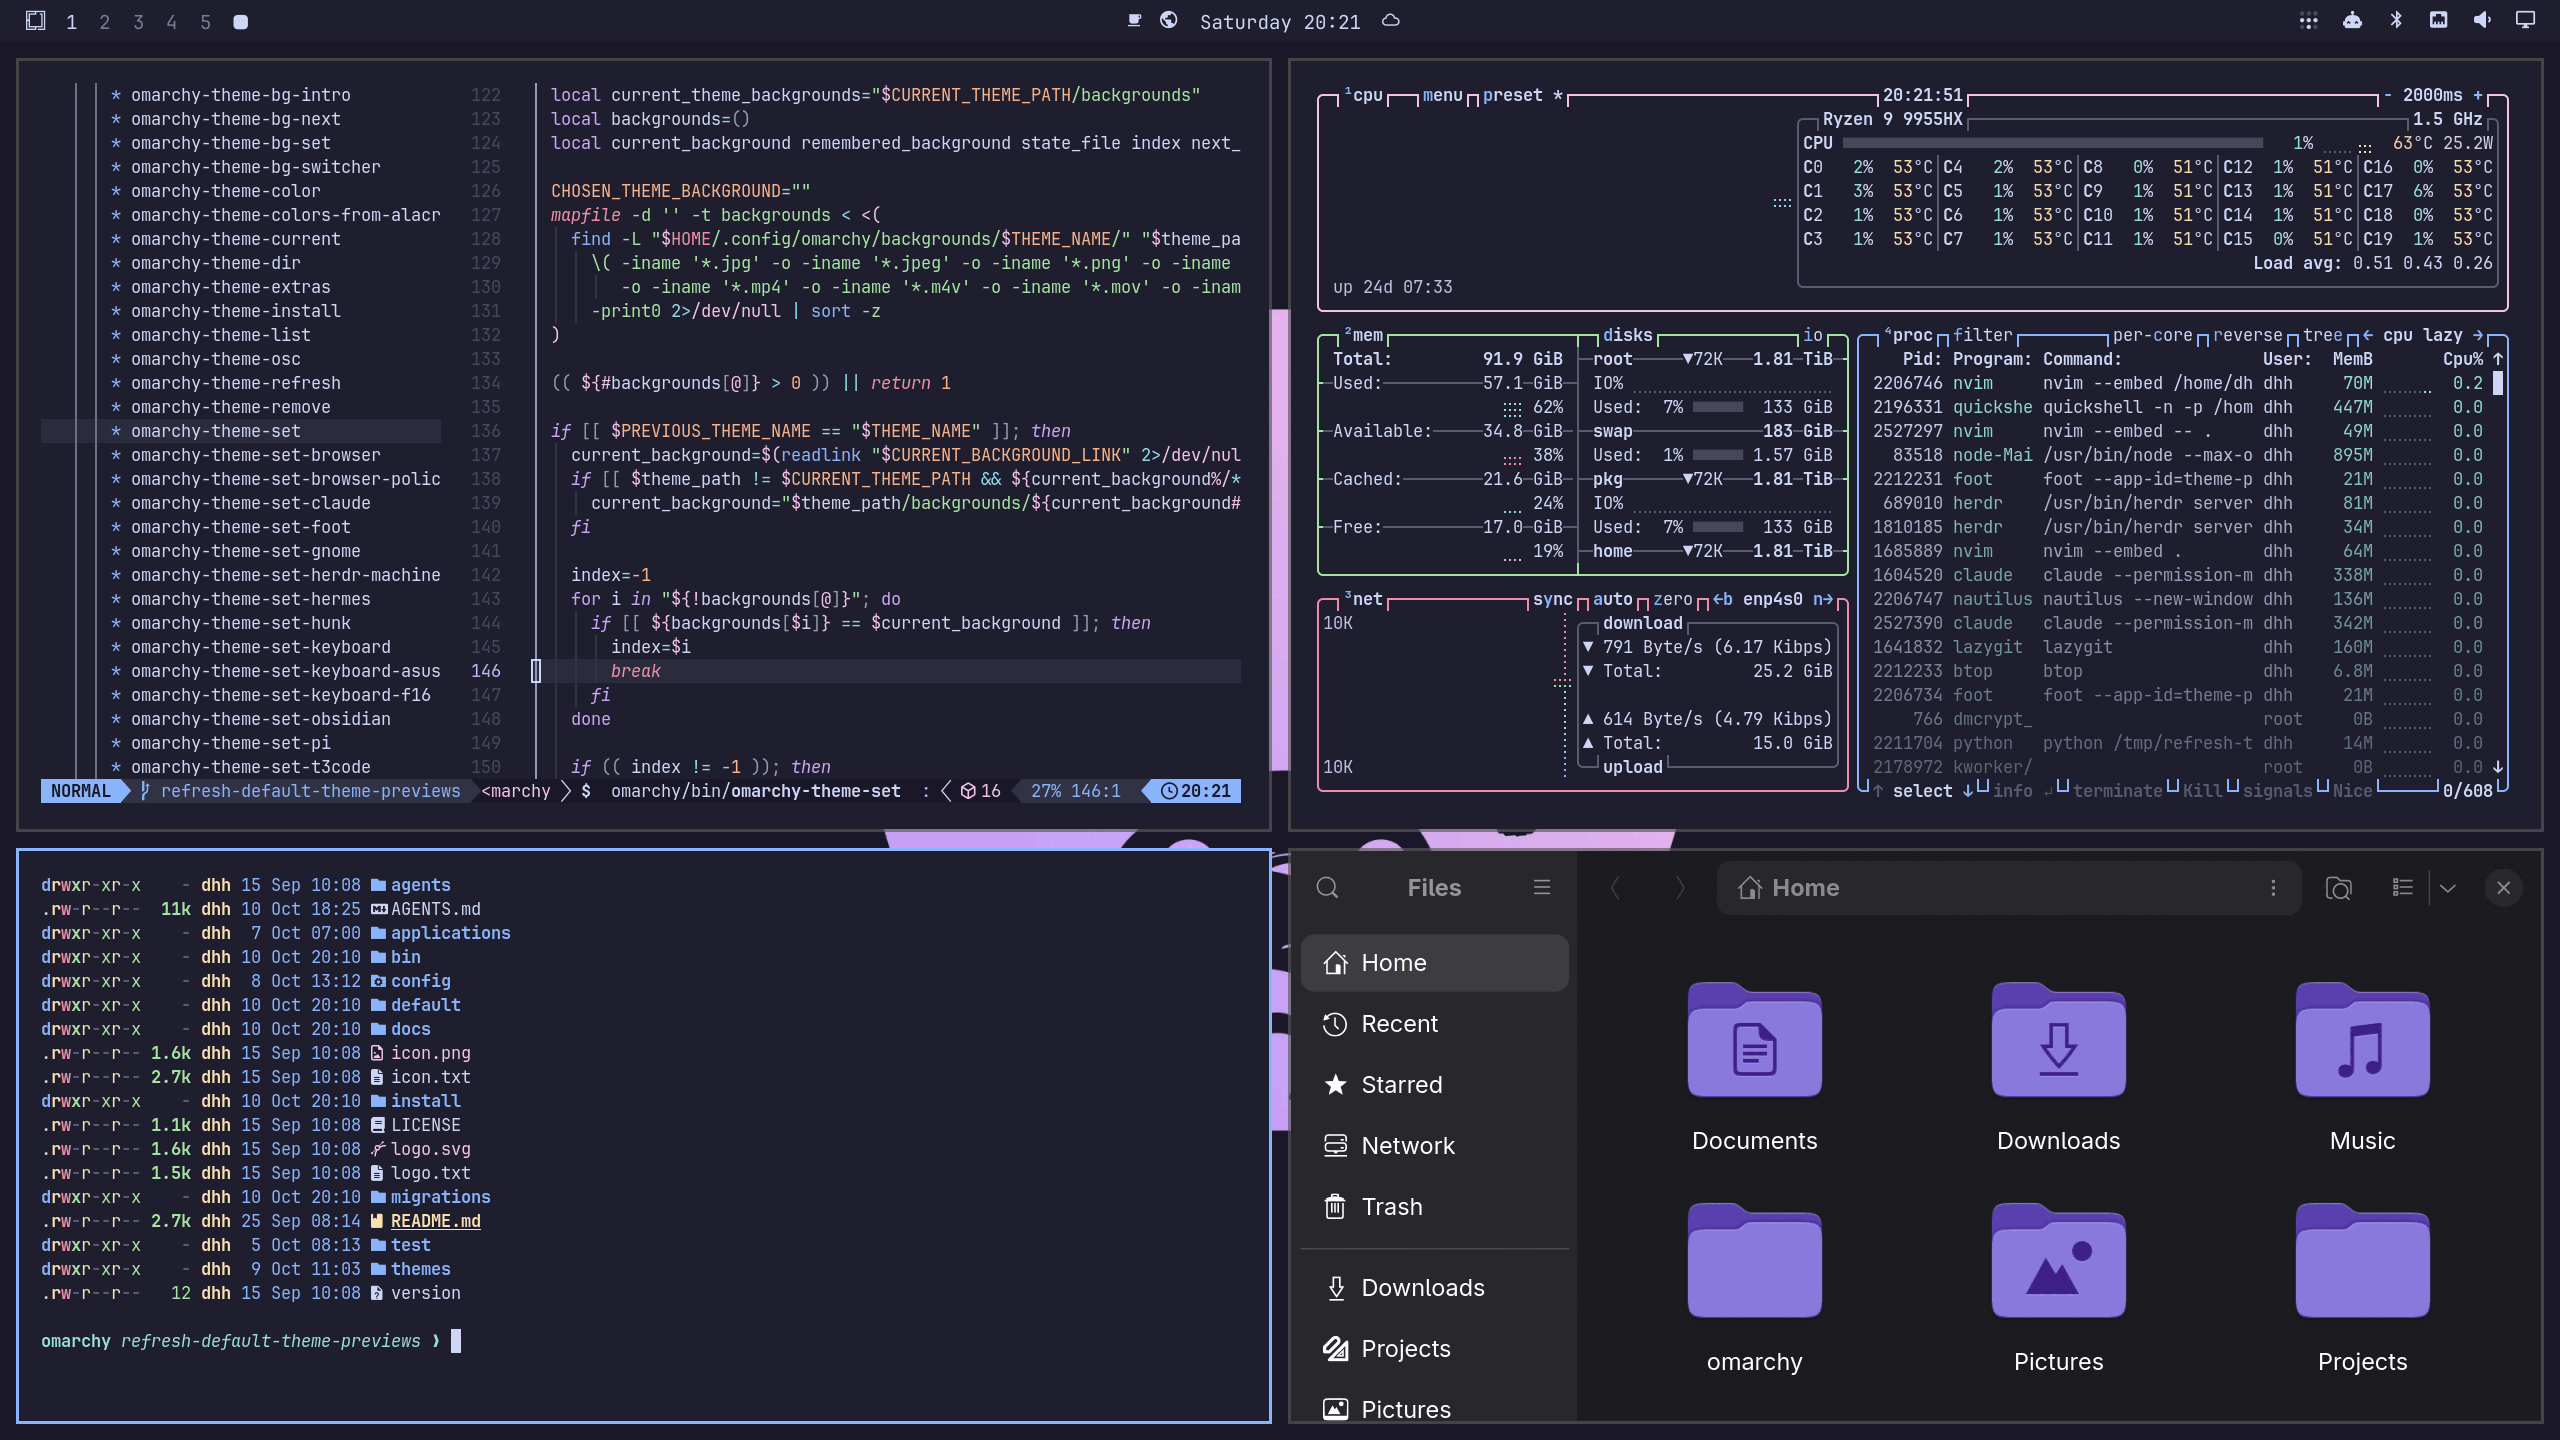
Task: Open btop menu option
Action: click(x=1442, y=95)
